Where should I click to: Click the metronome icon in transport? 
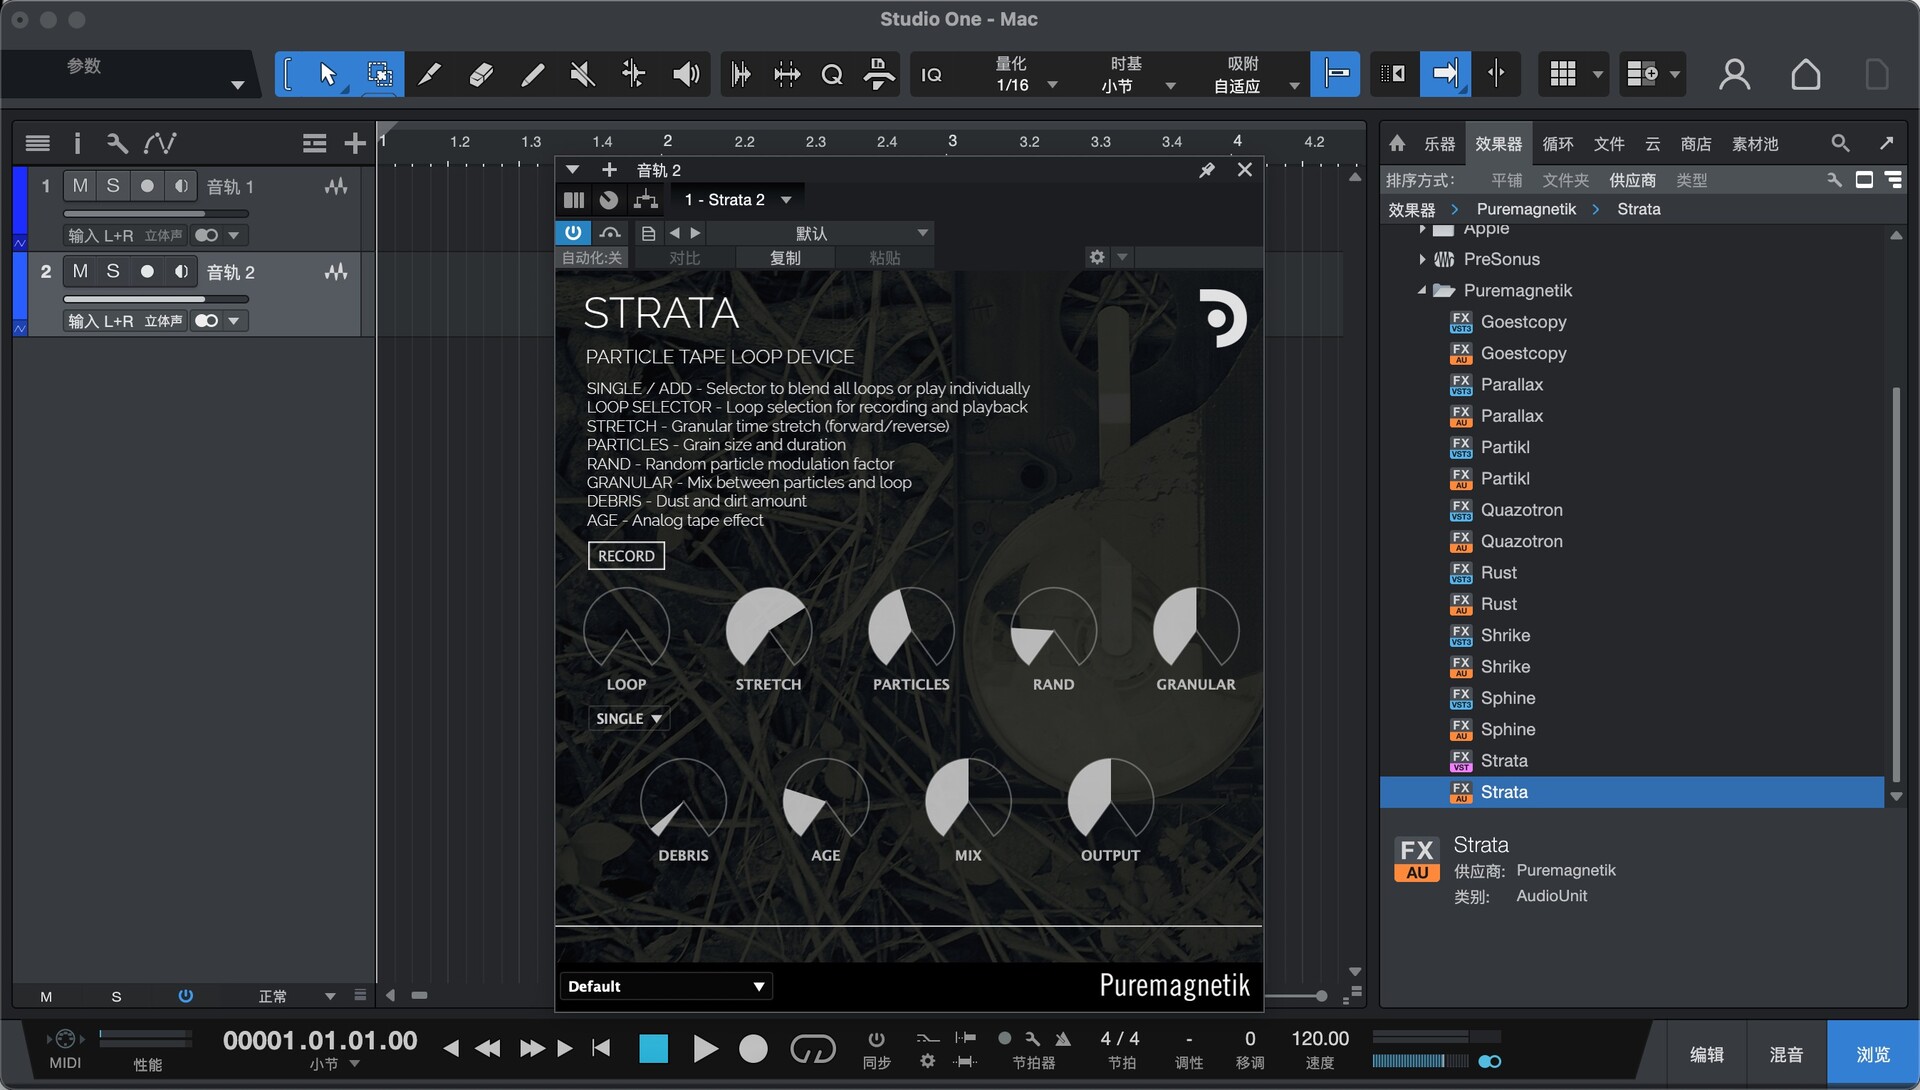tap(1062, 1039)
